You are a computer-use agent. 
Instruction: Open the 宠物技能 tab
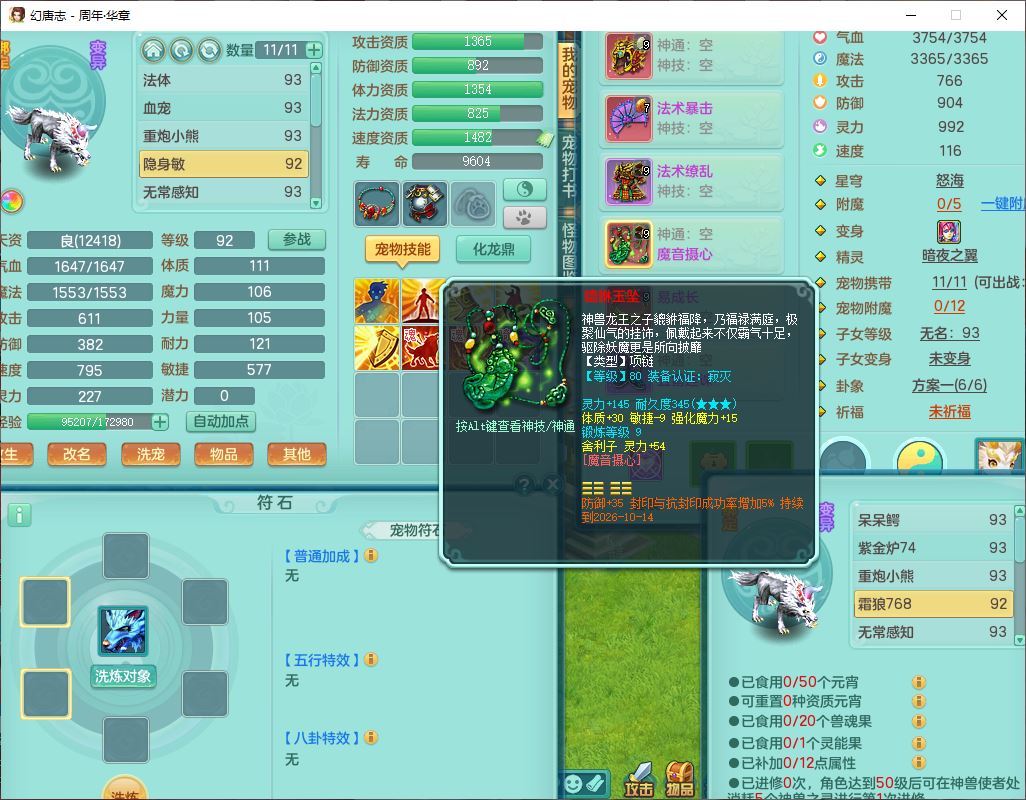click(x=402, y=249)
